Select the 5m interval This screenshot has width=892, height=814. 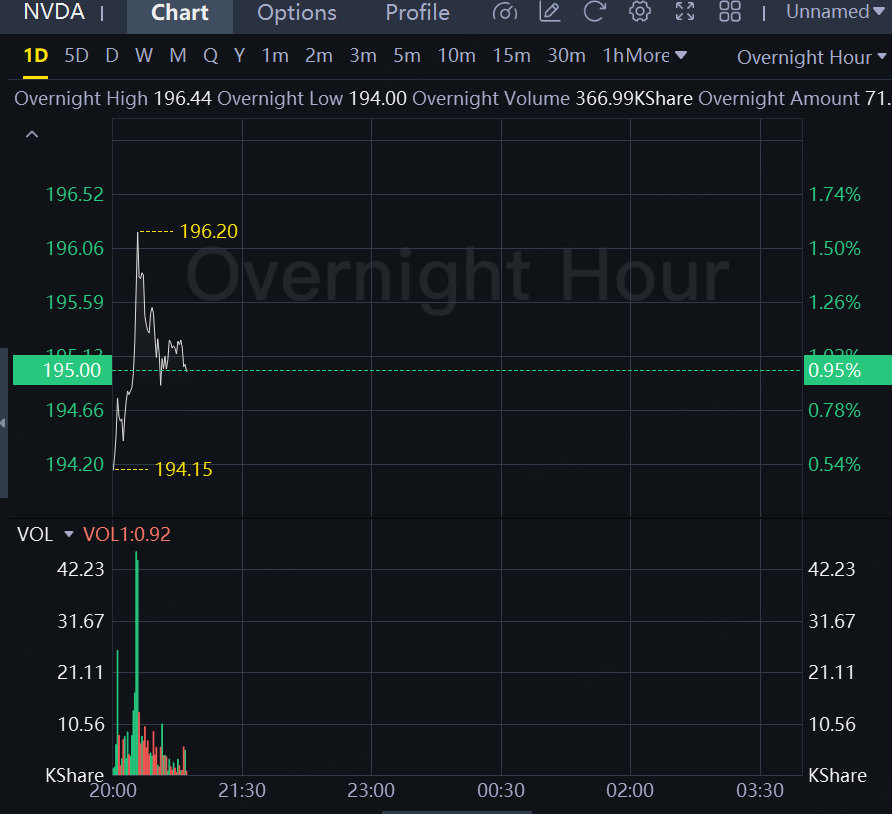[x=407, y=56]
